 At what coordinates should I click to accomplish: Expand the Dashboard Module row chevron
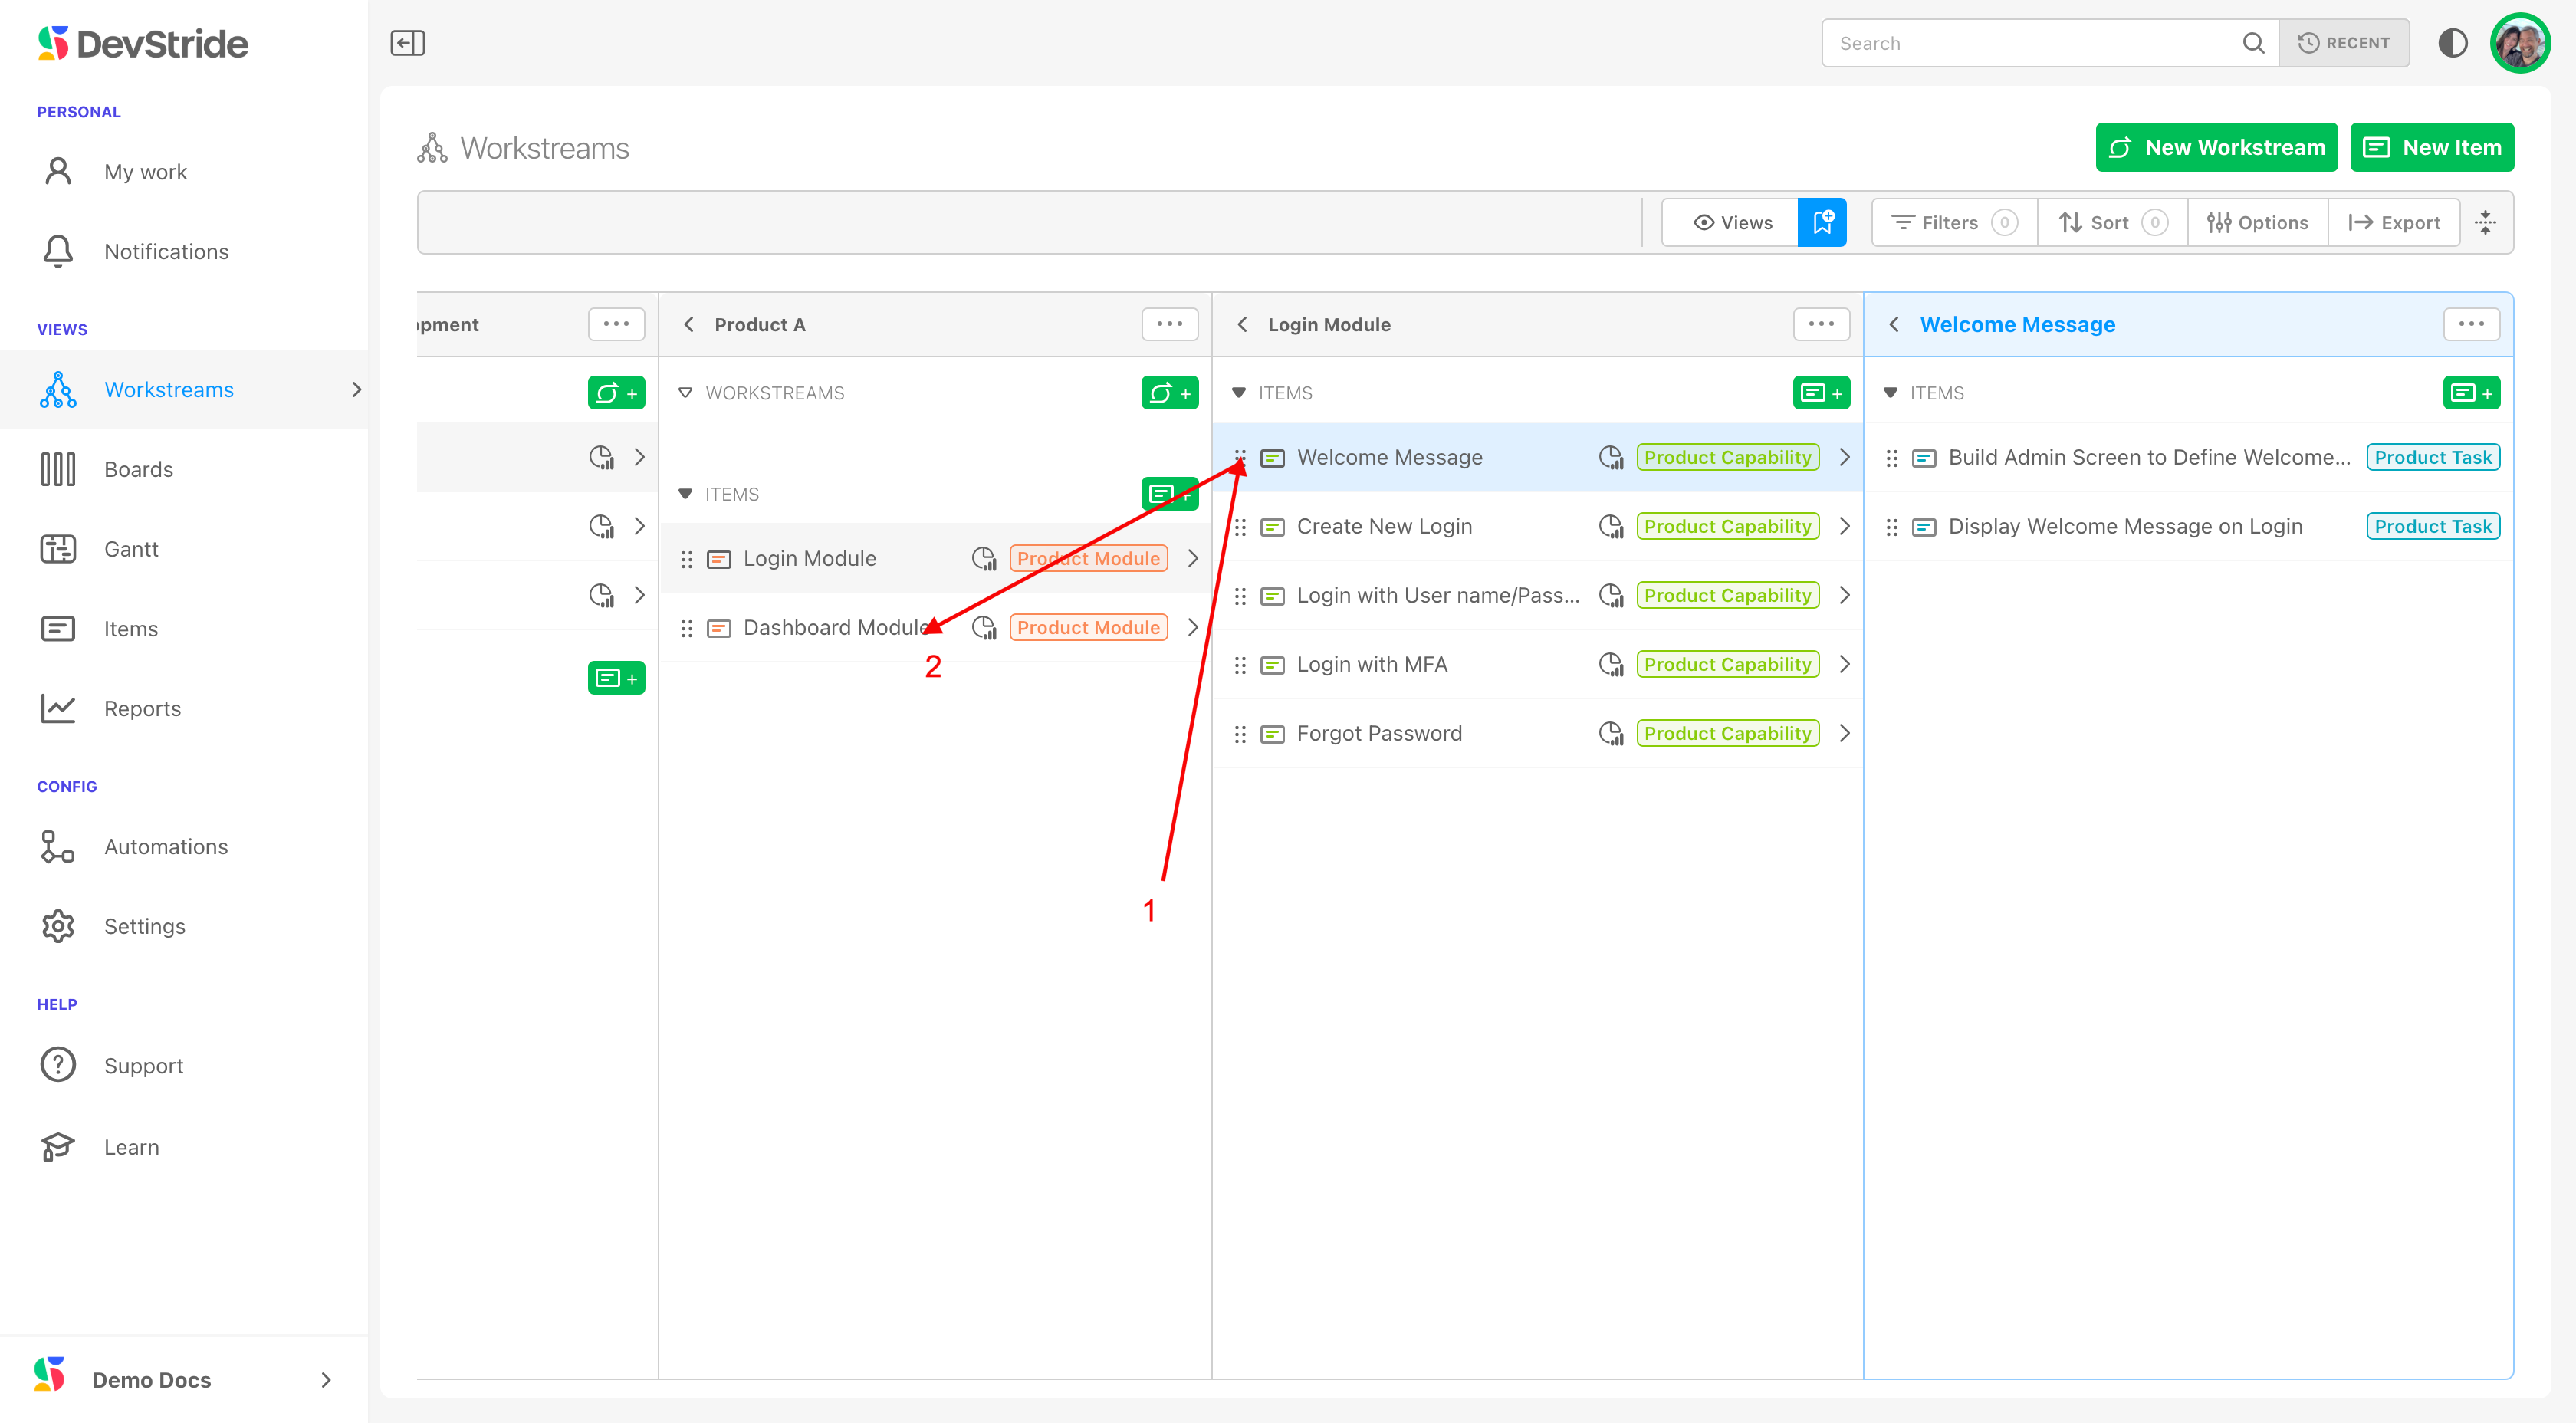pos(1192,627)
